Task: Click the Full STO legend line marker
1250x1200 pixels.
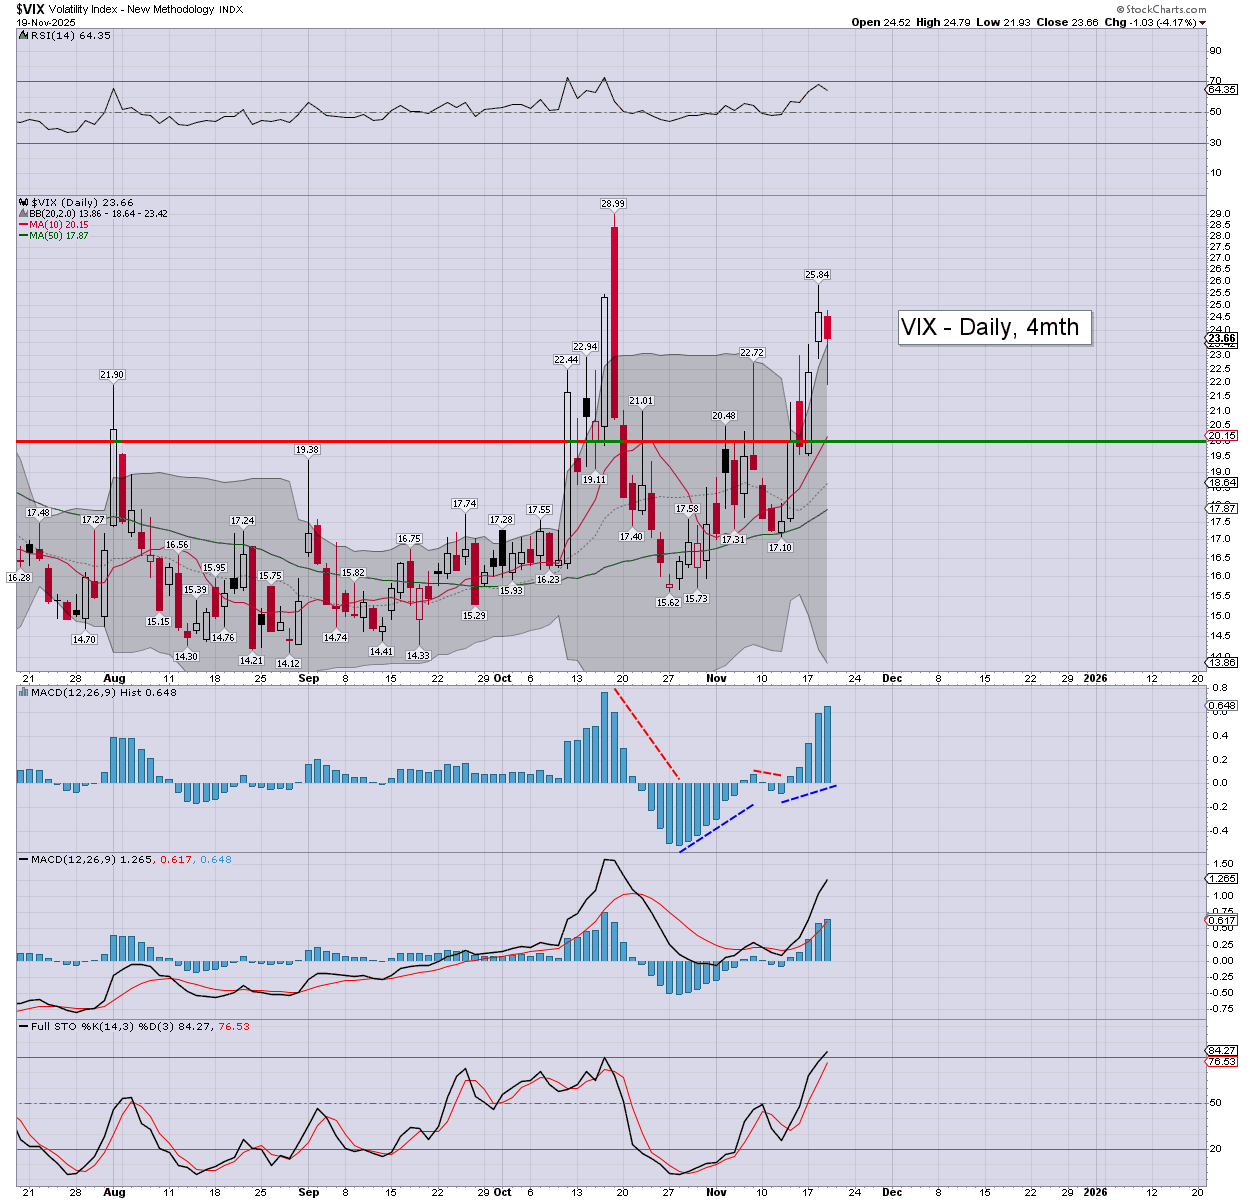Action: pyautogui.click(x=24, y=1026)
